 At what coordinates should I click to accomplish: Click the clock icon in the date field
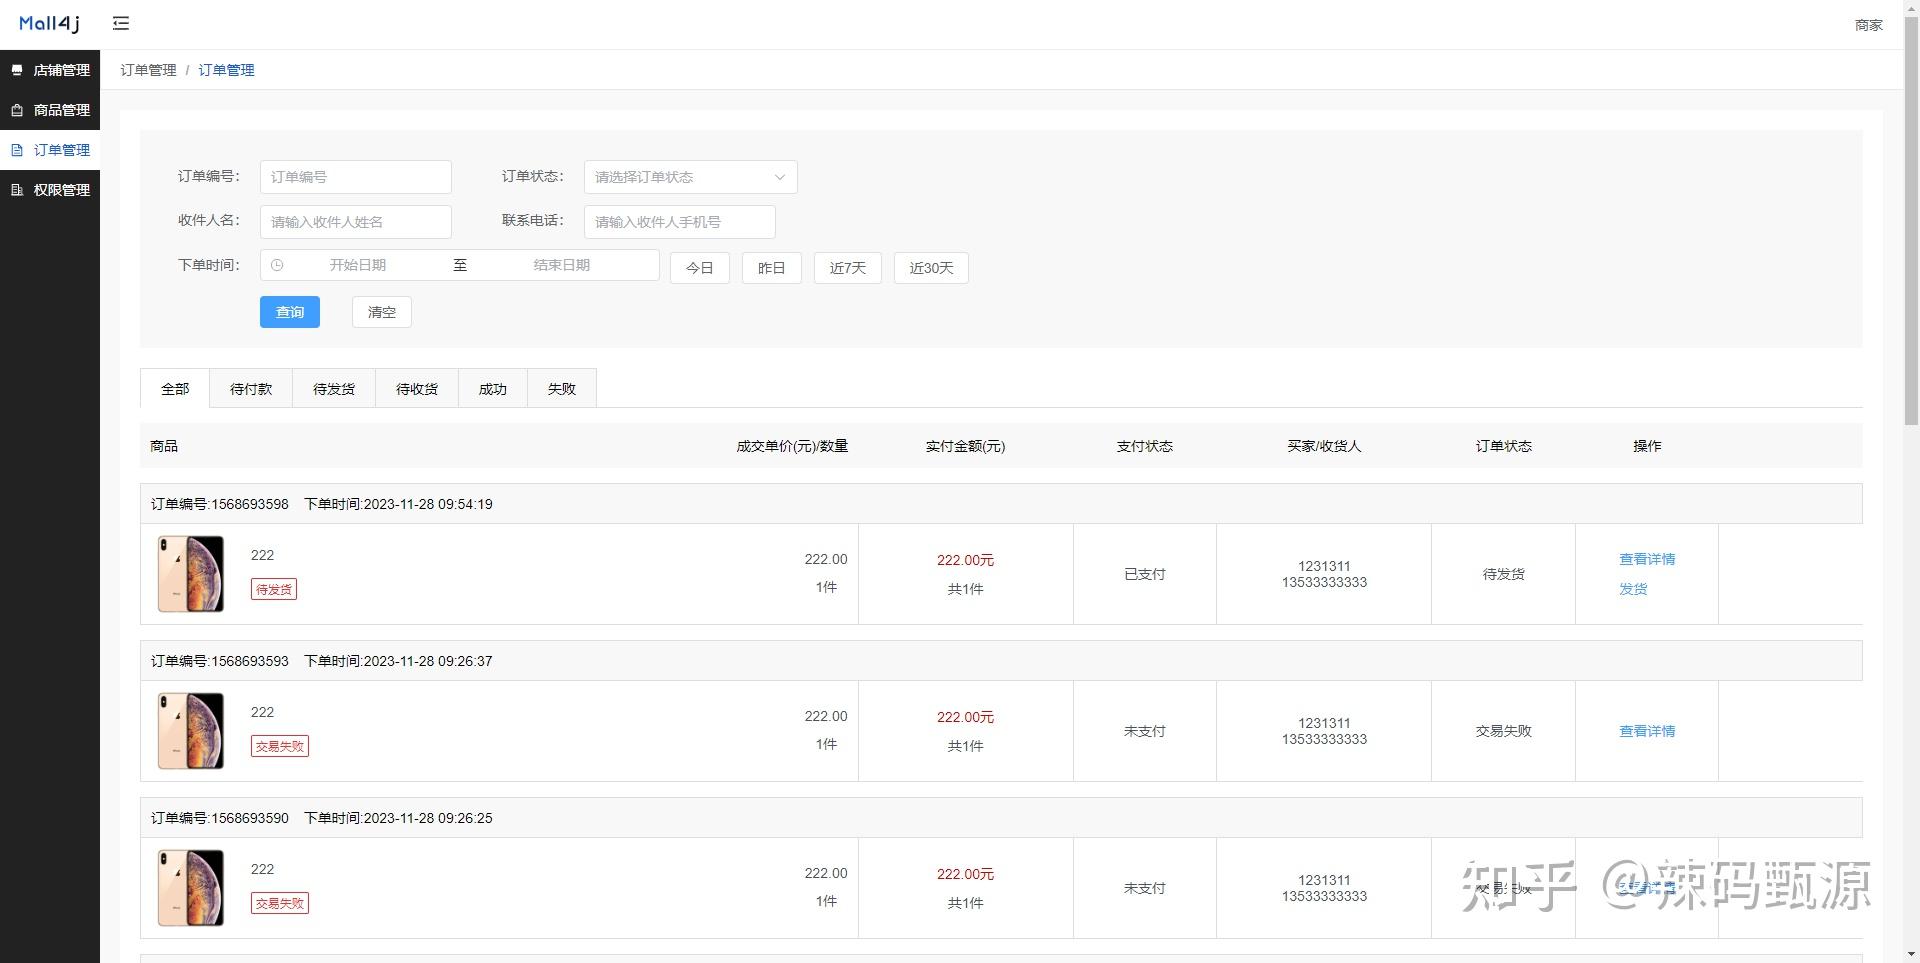coord(278,265)
